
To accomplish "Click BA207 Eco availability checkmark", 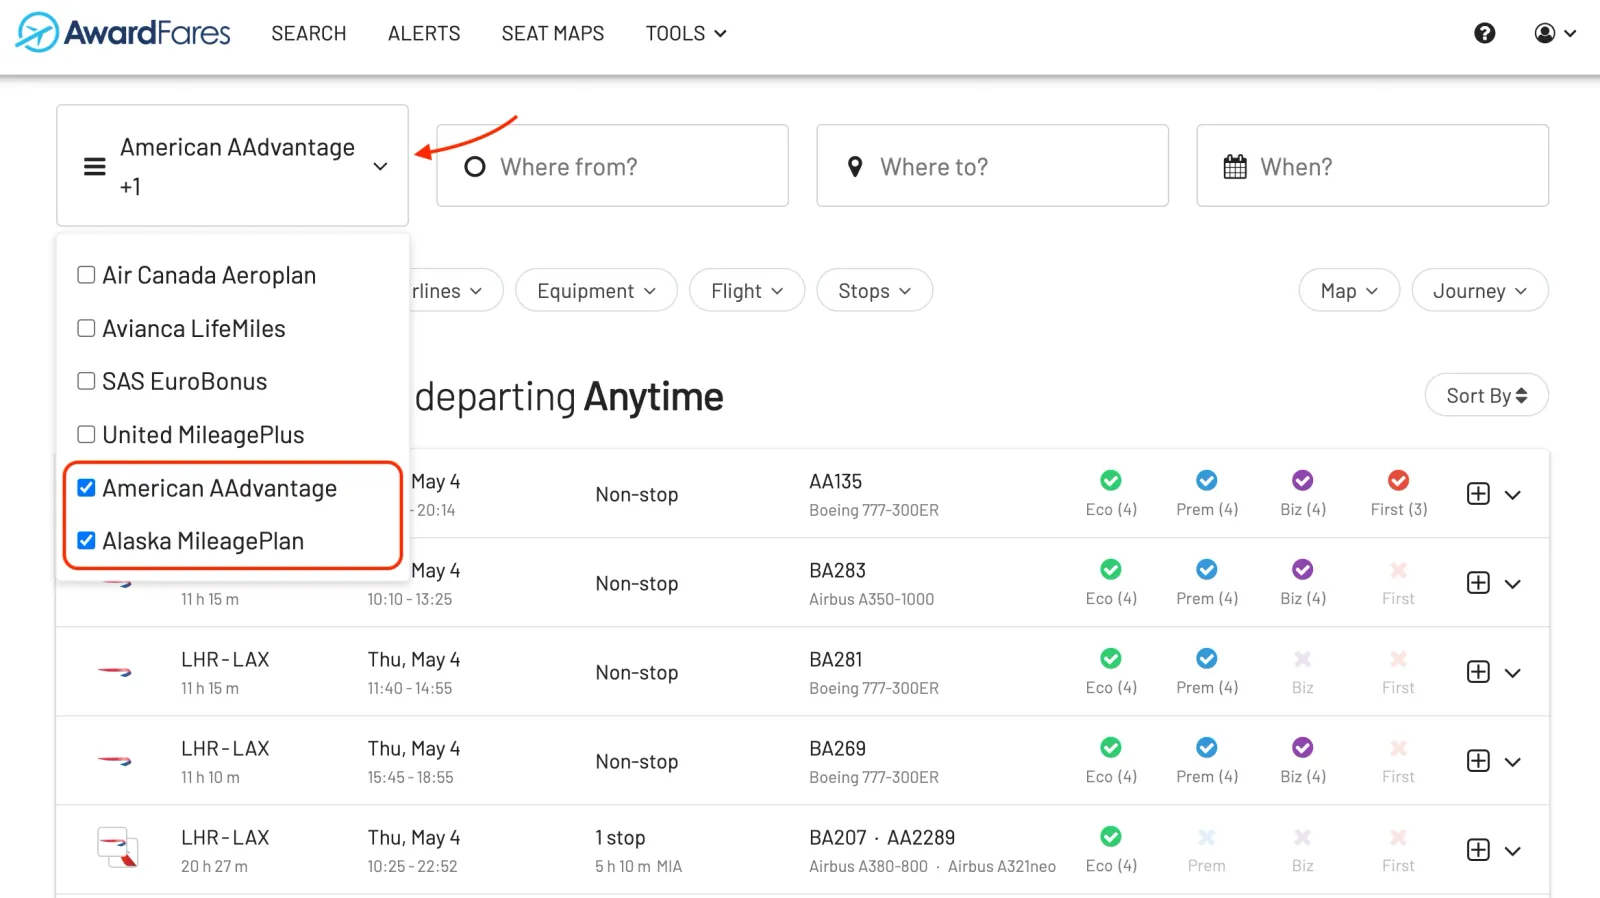I will [x=1111, y=836].
